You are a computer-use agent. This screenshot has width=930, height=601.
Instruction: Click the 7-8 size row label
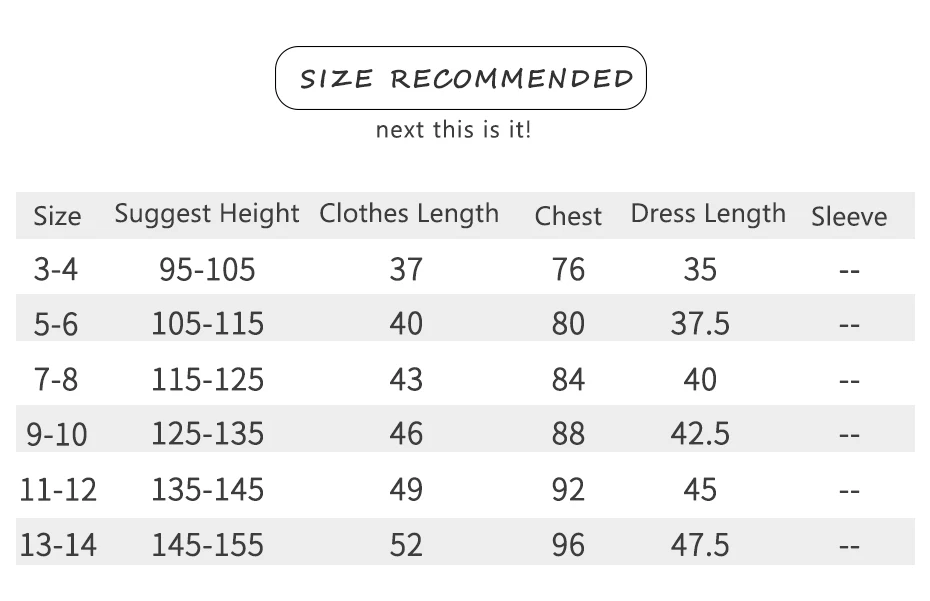56,380
